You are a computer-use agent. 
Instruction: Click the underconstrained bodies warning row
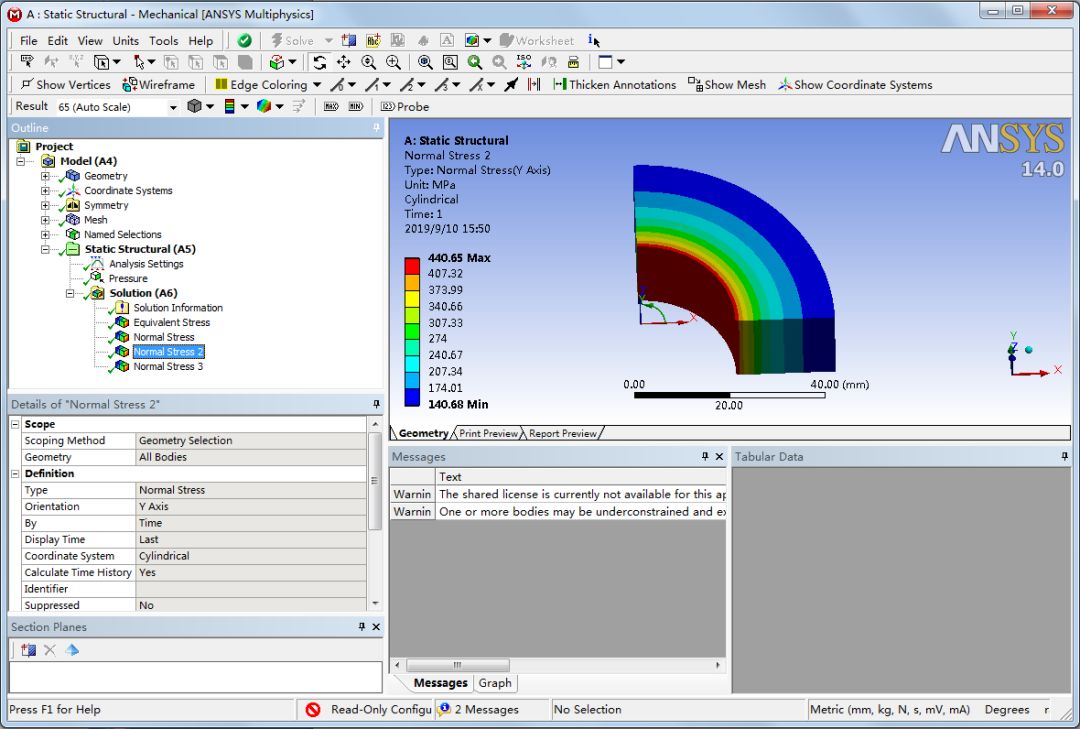click(558, 511)
